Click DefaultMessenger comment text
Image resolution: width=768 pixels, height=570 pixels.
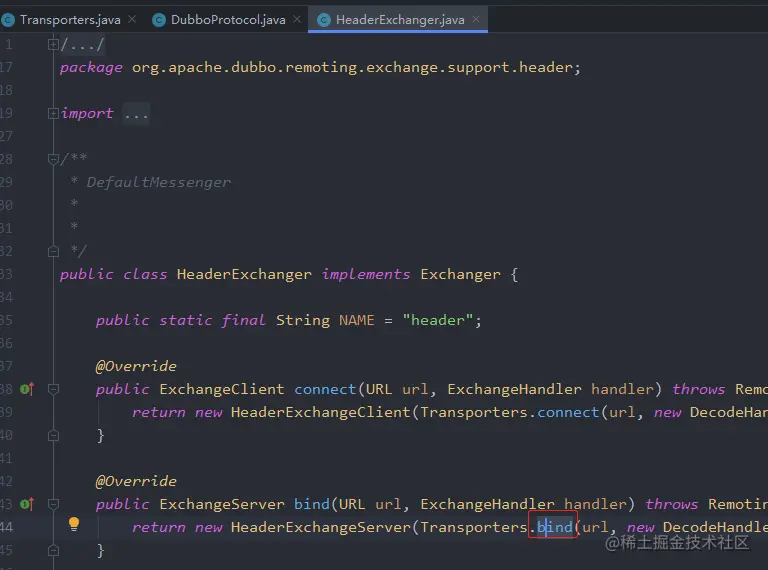tap(158, 183)
